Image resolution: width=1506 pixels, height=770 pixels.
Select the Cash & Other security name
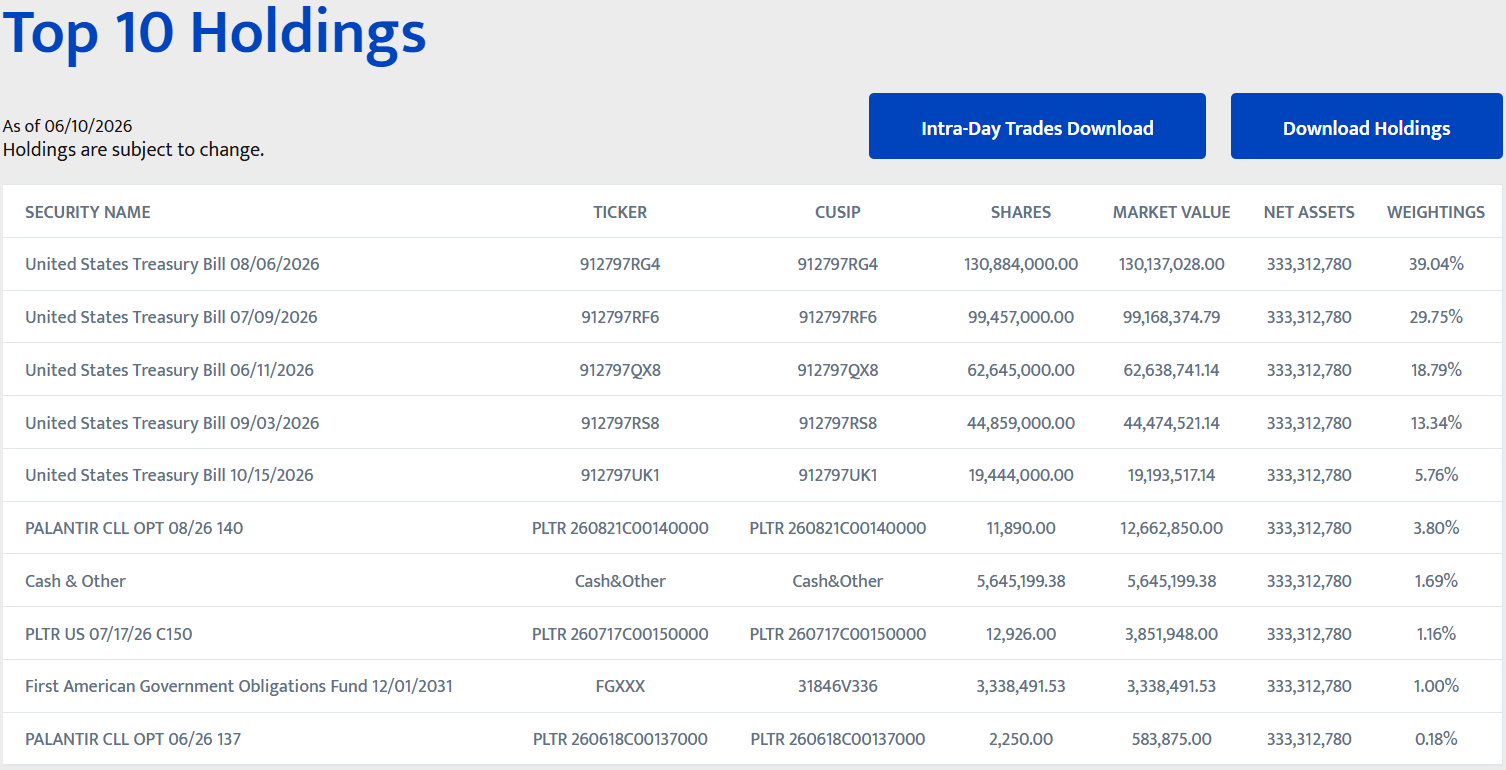point(75,581)
